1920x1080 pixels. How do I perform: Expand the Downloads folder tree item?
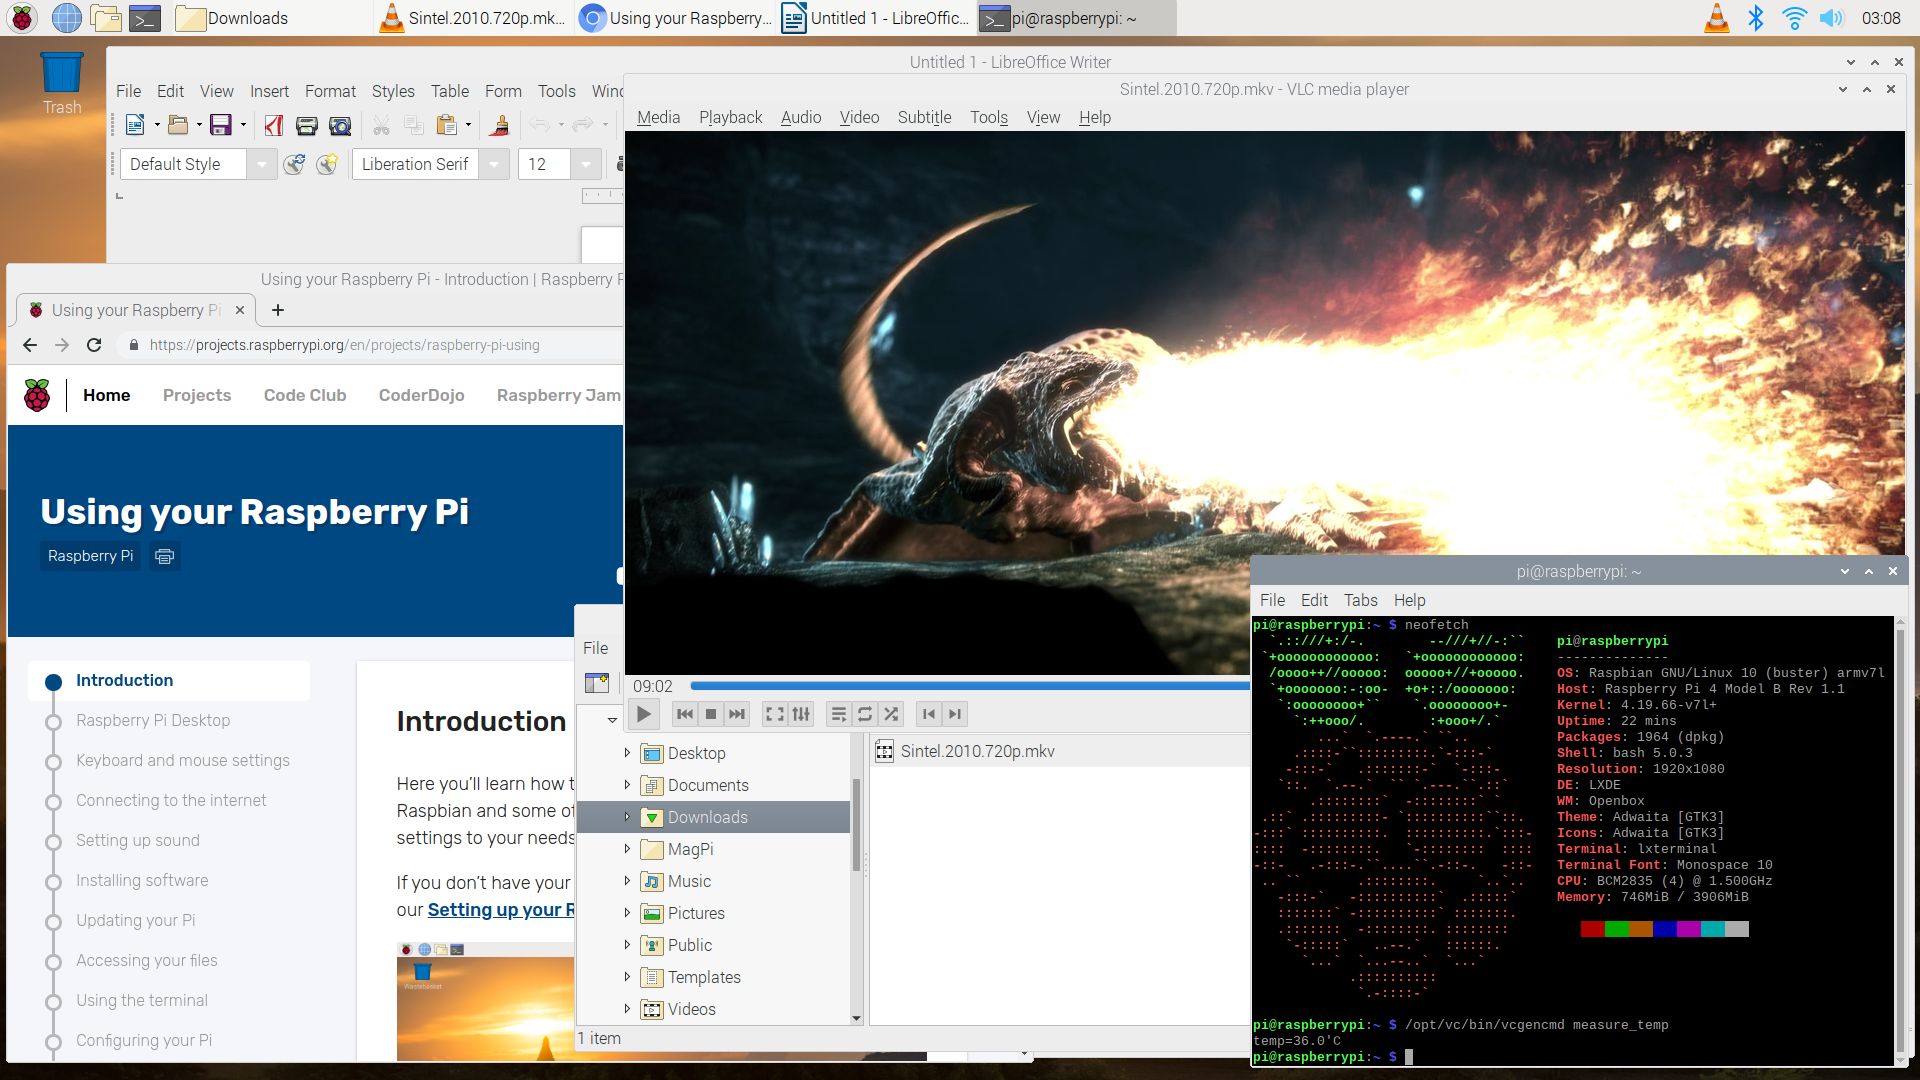click(626, 816)
